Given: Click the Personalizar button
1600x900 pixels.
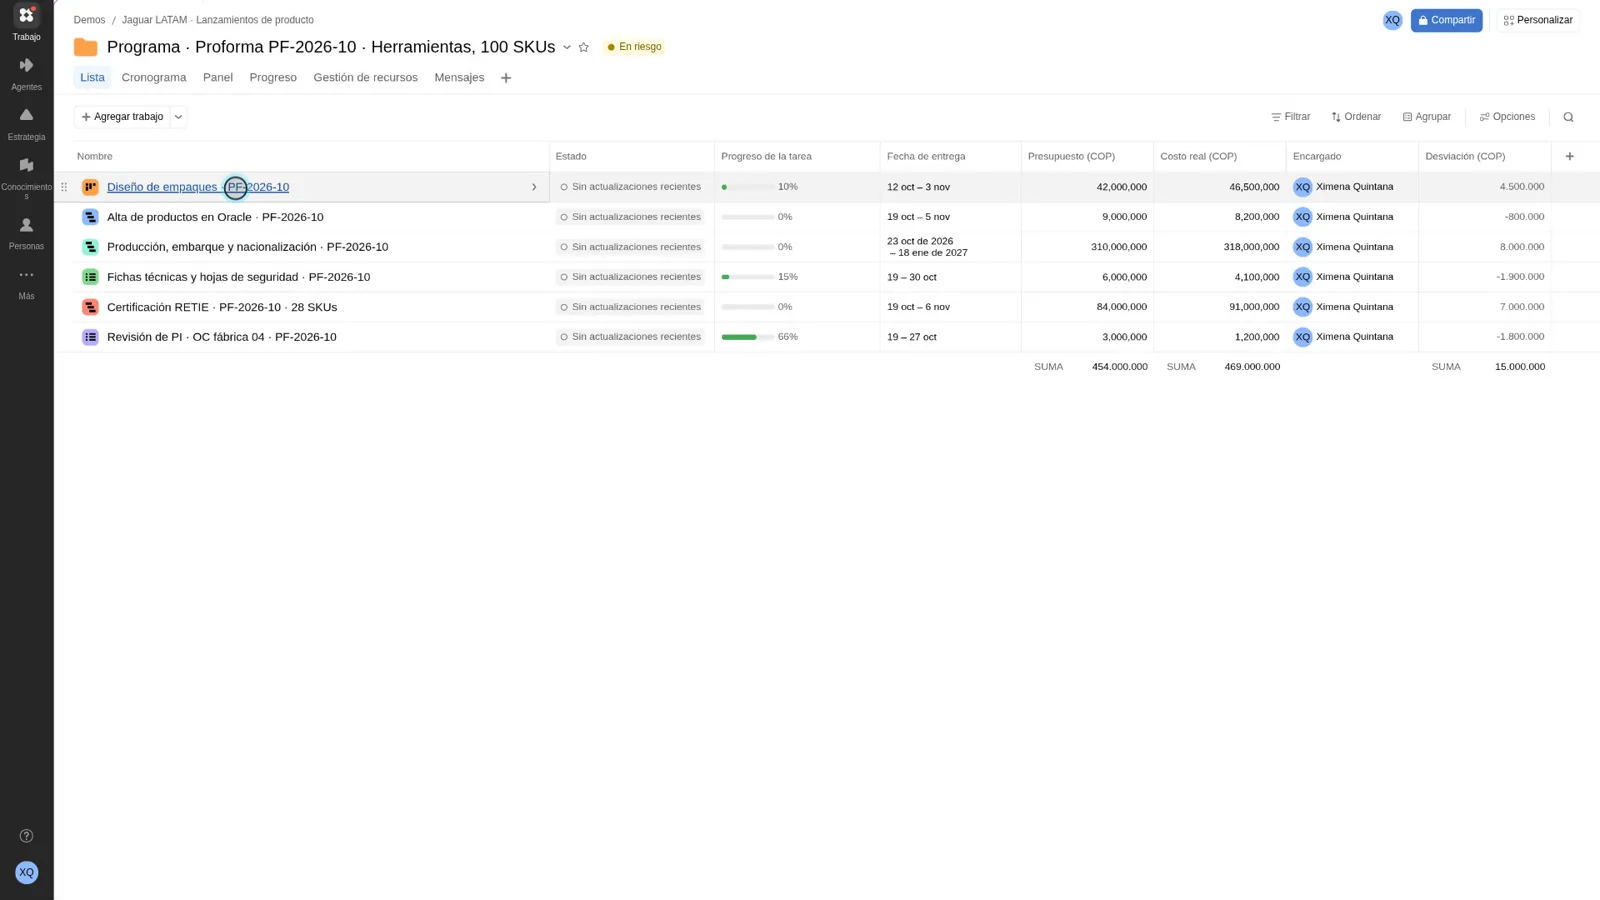Looking at the screenshot, I should 1538,20.
